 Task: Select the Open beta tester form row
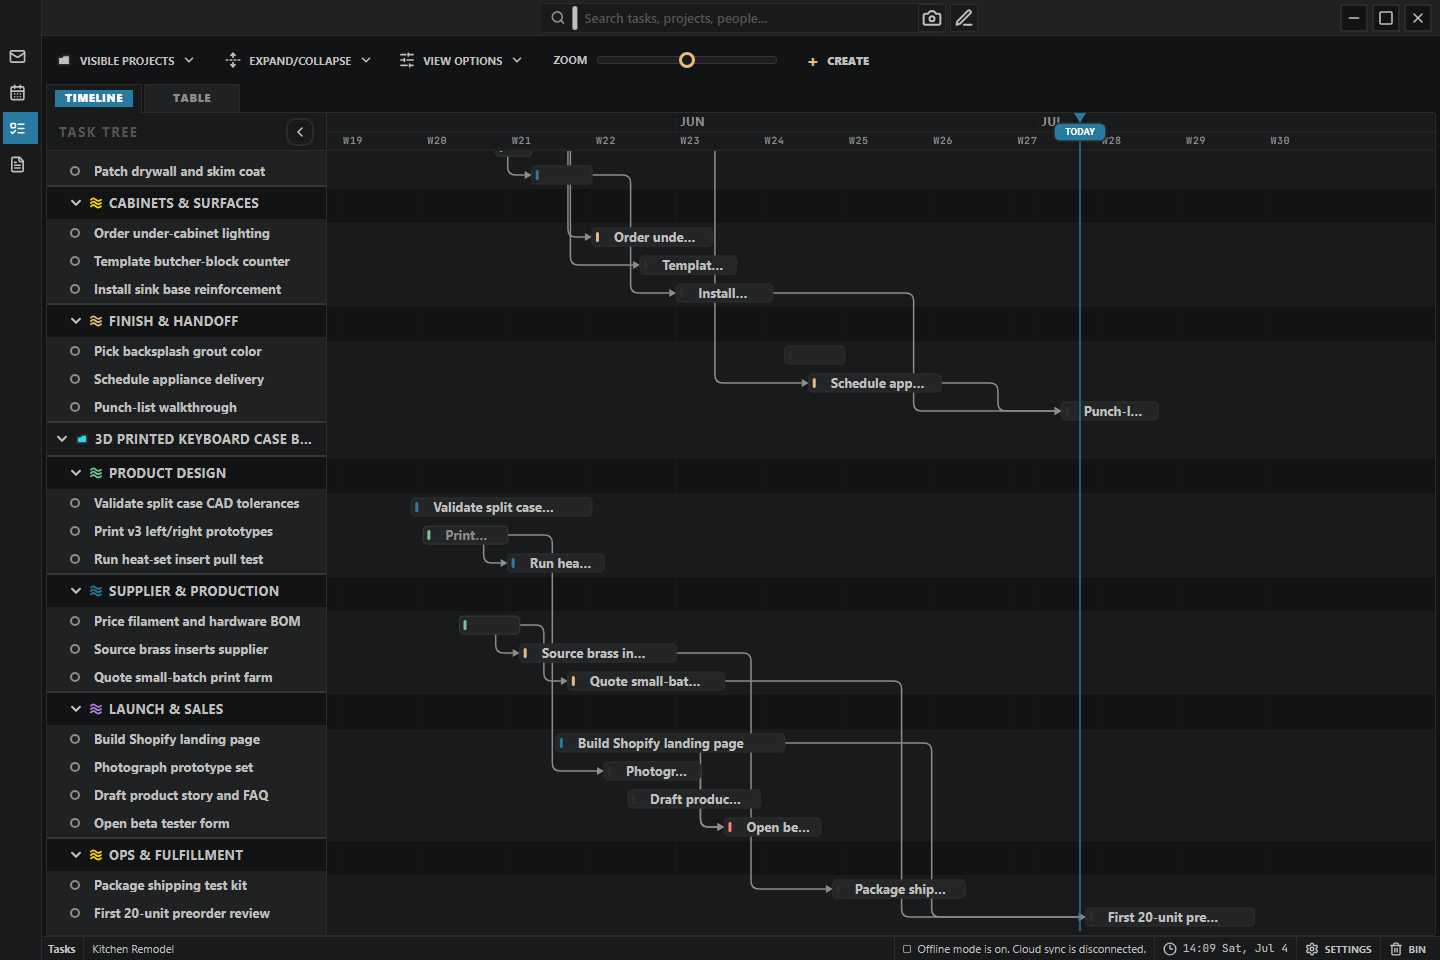pyautogui.click(x=187, y=823)
